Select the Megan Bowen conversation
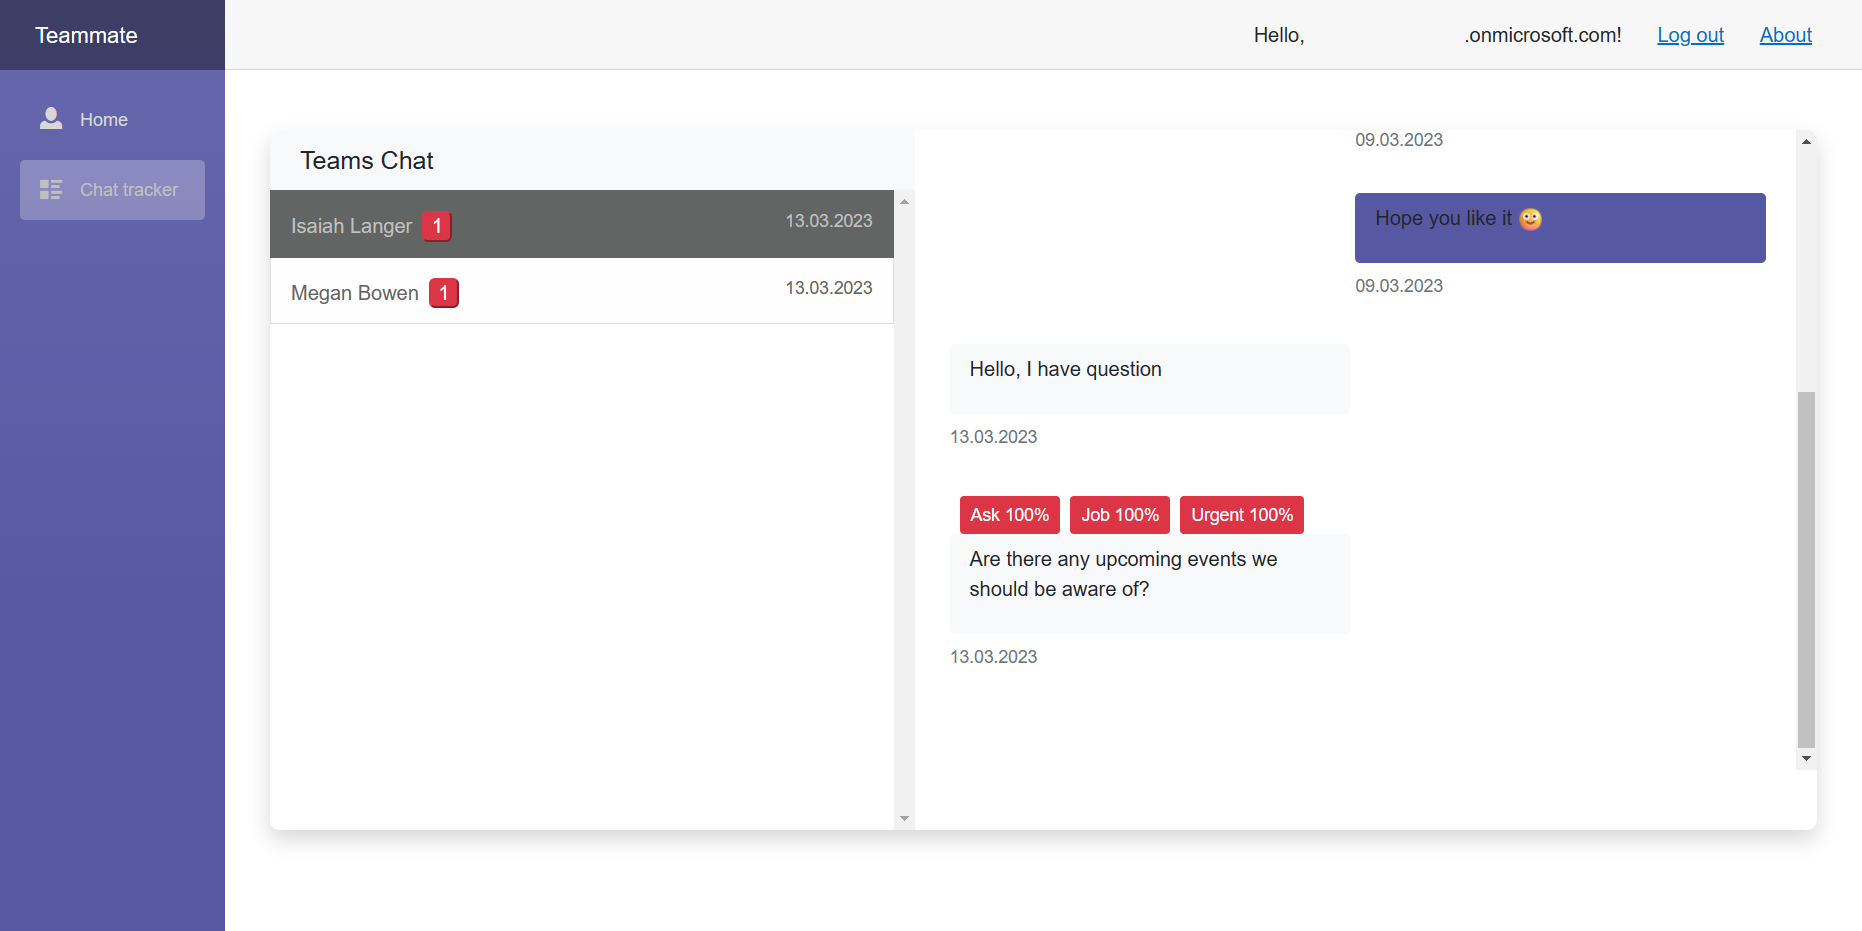Viewport: 1862px width, 931px height. [x=580, y=291]
